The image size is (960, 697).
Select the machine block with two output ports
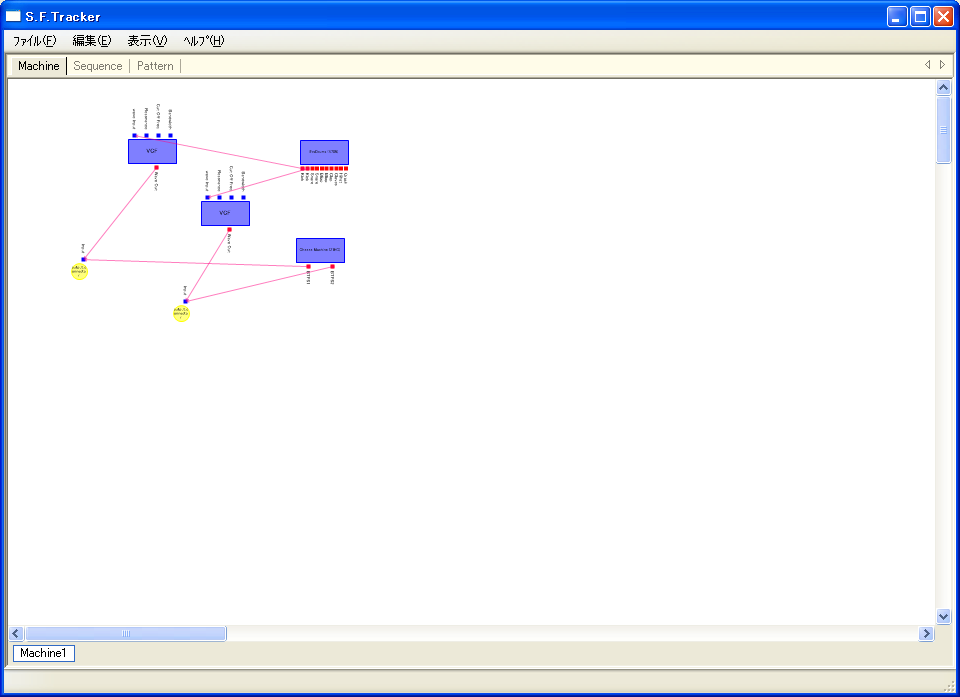click(320, 250)
